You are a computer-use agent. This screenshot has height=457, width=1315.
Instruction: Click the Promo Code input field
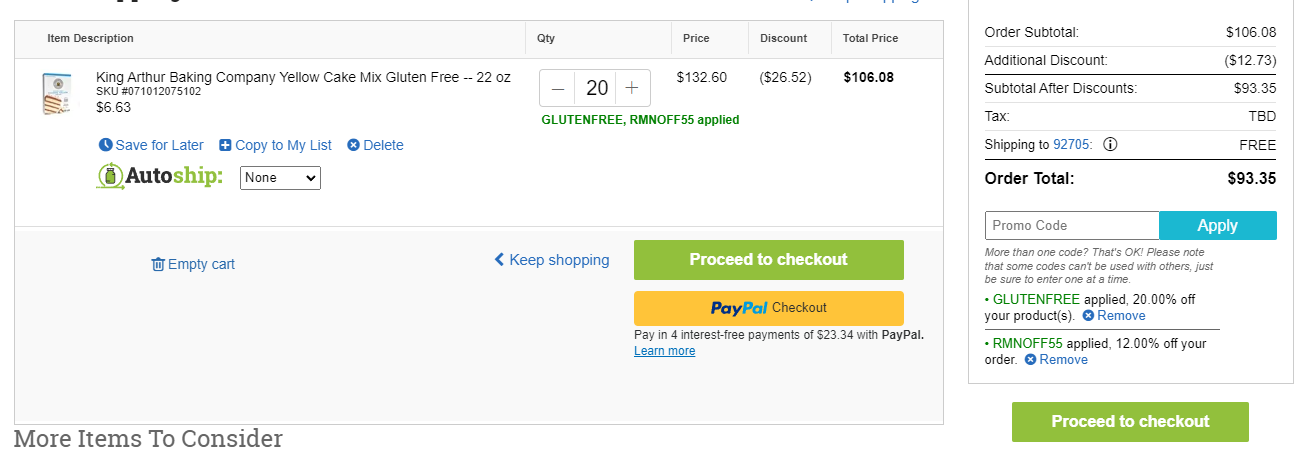click(x=1072, y=225)
